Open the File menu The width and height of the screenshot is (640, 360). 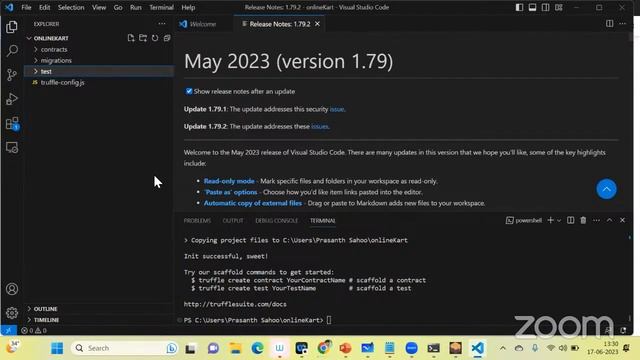coord(26,7)
